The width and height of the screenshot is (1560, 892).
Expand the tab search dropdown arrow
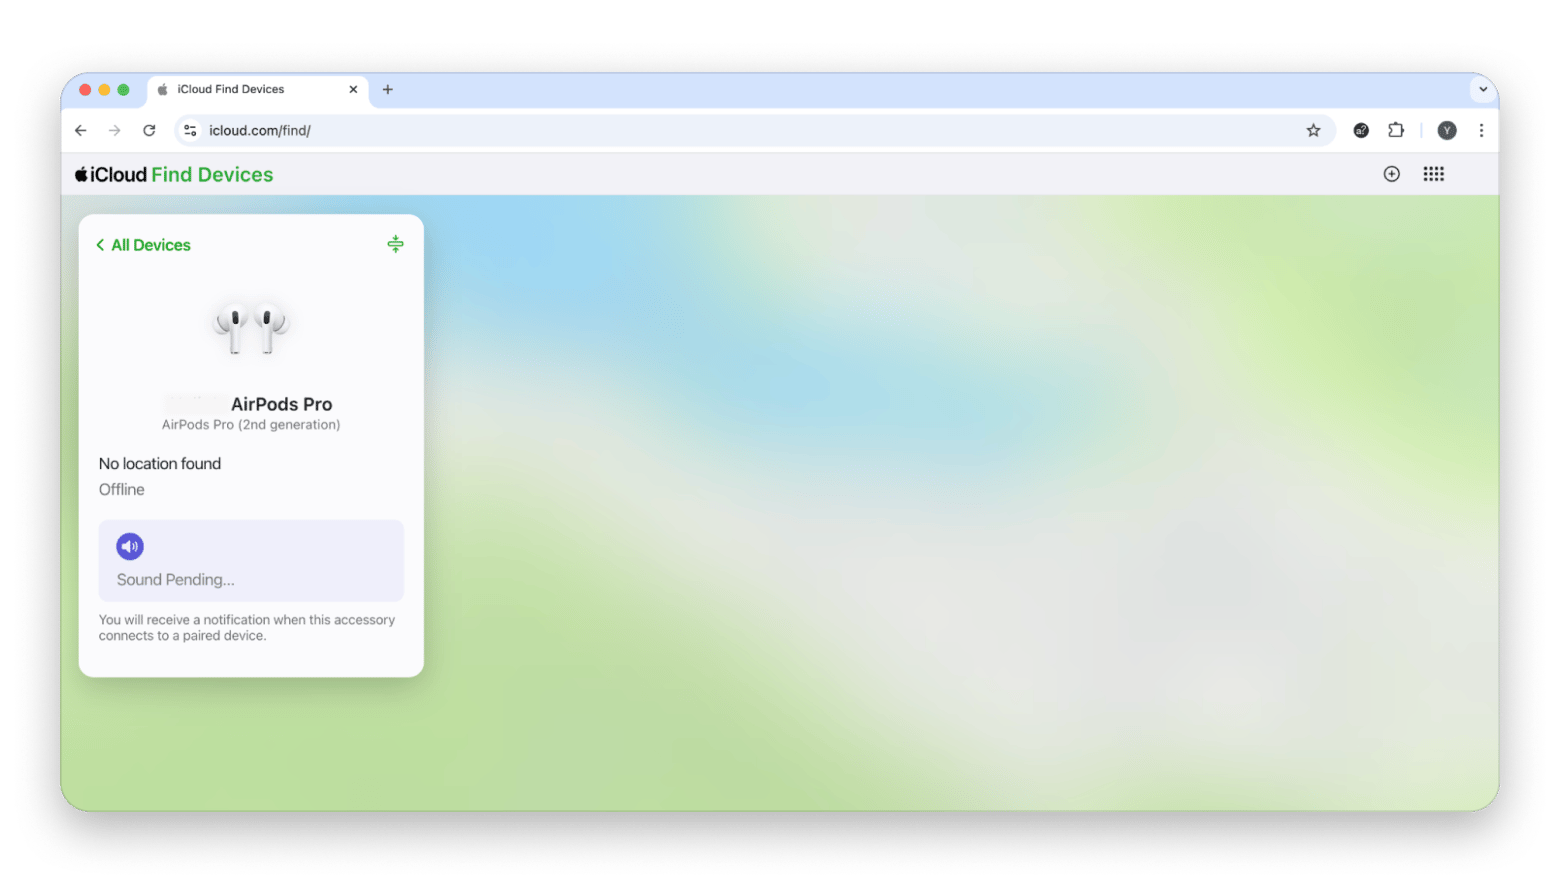(1482, 89)
